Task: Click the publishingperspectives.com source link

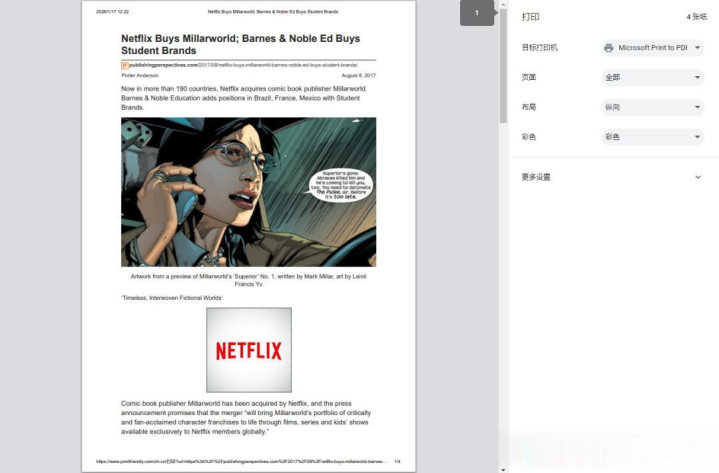Action: tap(243, 65)
